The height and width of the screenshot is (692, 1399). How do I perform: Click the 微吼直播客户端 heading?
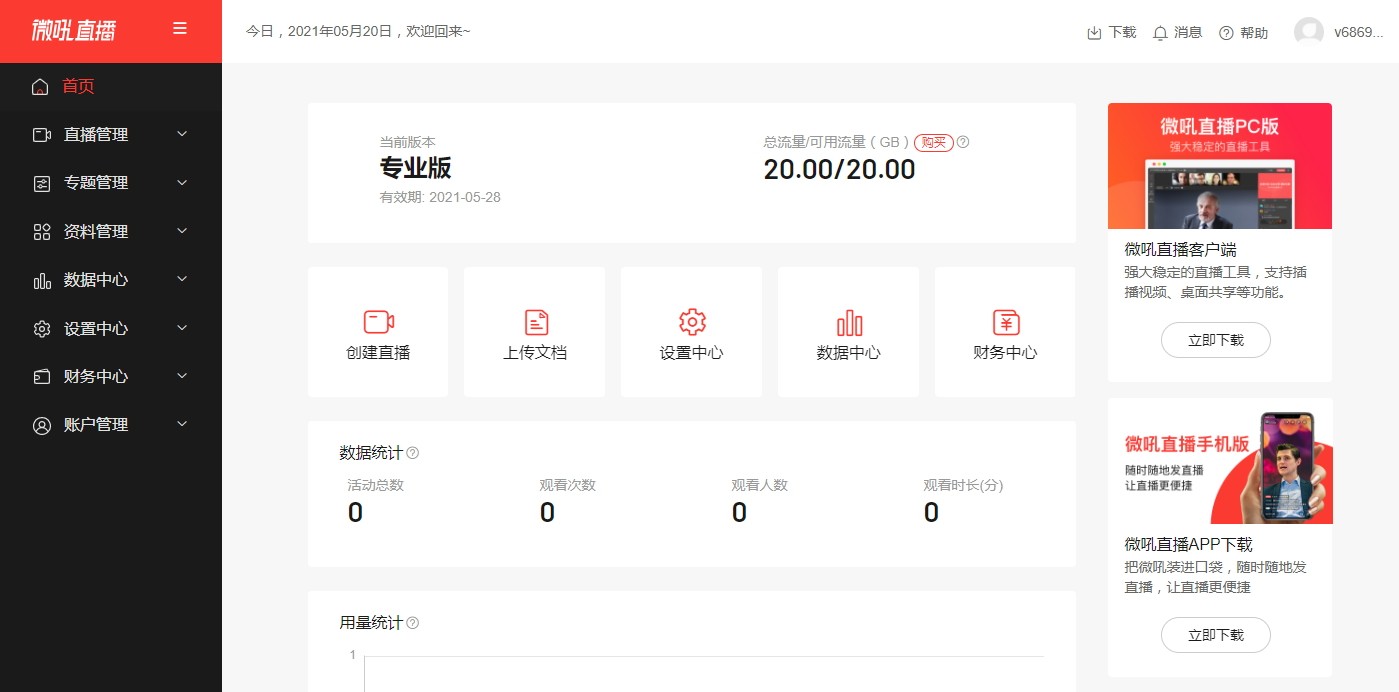coord(1180,250)
